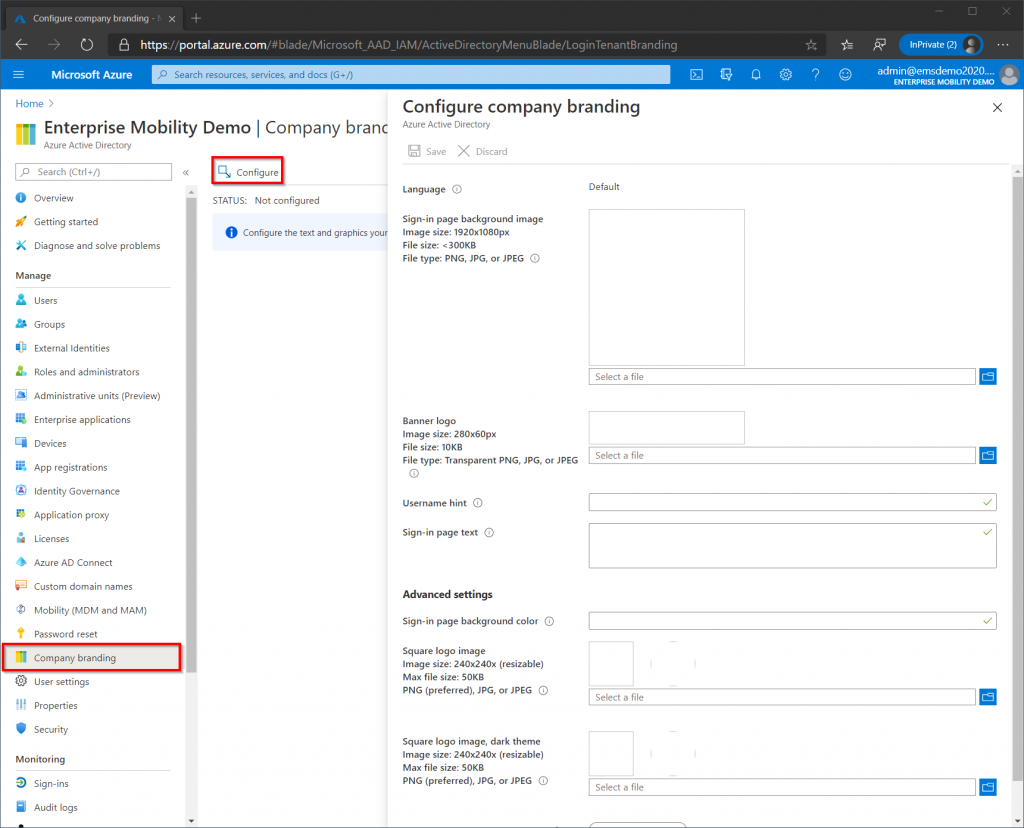
Task: Send feedback via the smiley icon
Action: tap(845, 74)
